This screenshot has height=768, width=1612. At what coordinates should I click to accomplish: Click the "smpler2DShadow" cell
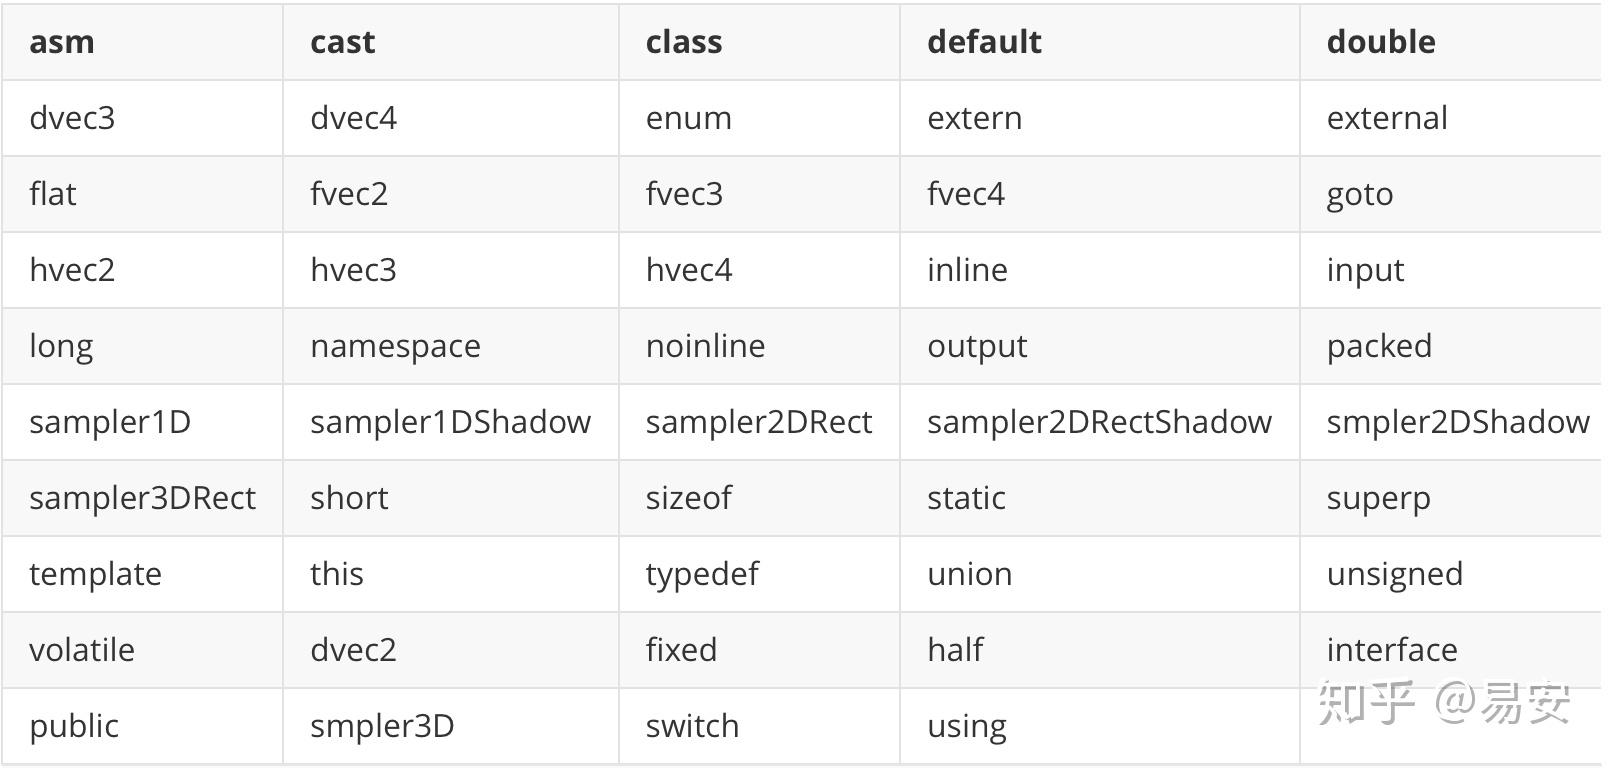[1457, 422]
